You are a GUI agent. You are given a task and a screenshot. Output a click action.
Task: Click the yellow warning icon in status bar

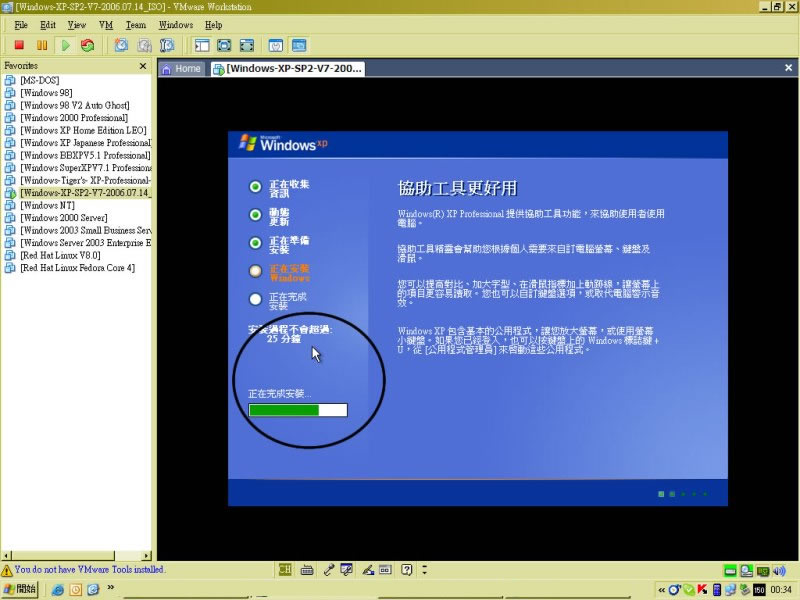[7, 570]
